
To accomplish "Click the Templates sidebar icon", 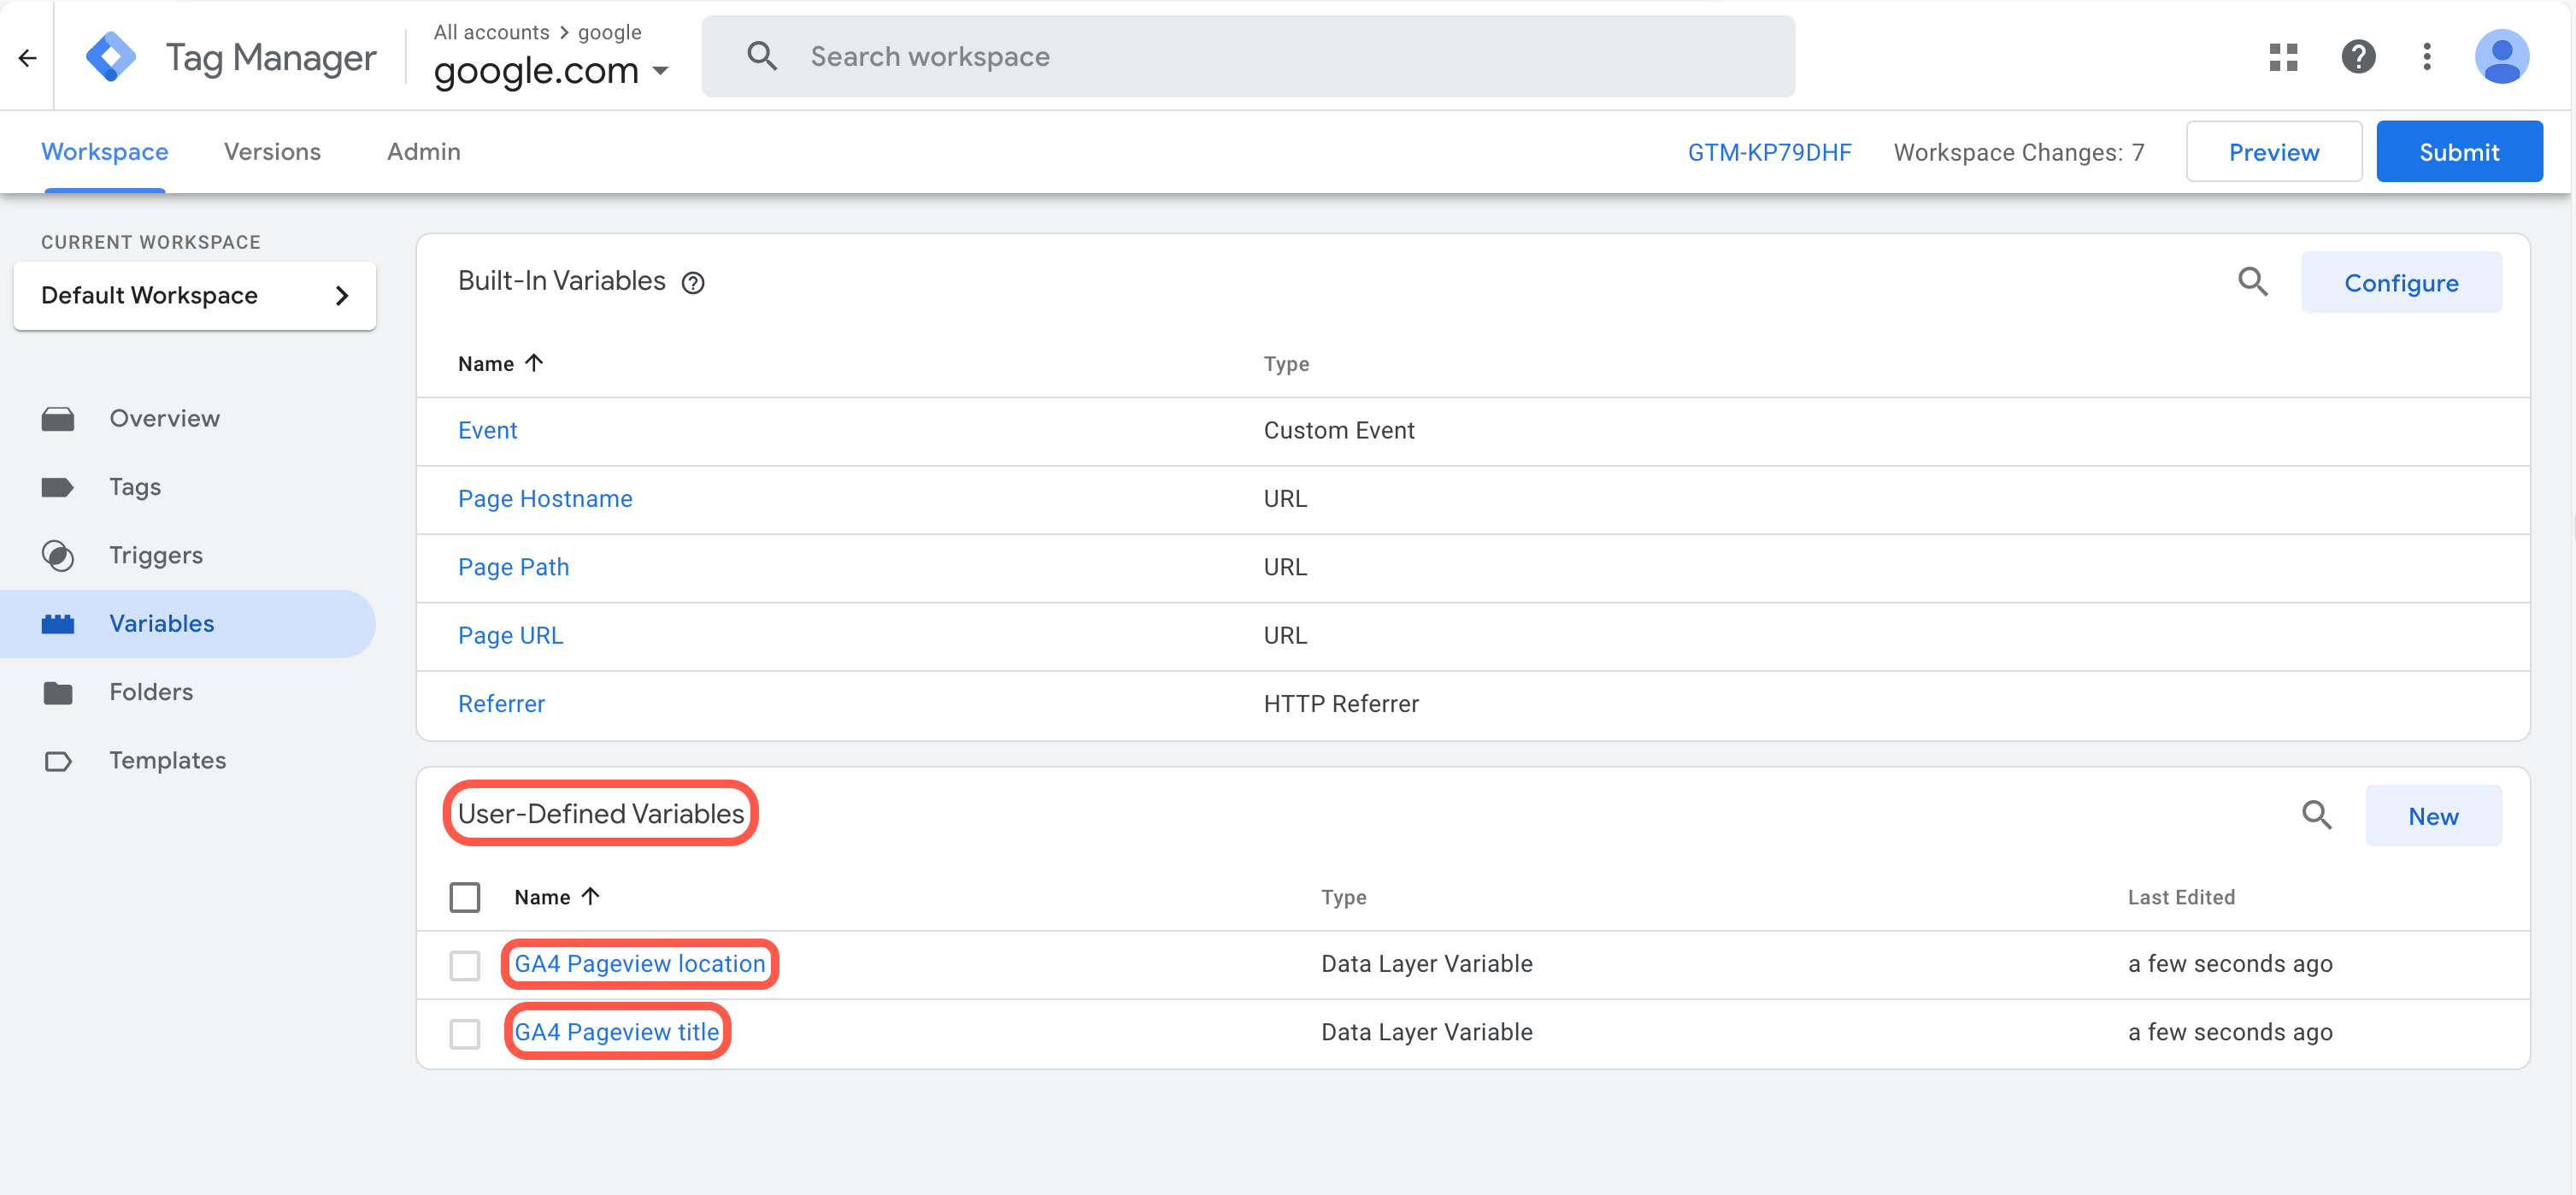I will tap(58, 761).
